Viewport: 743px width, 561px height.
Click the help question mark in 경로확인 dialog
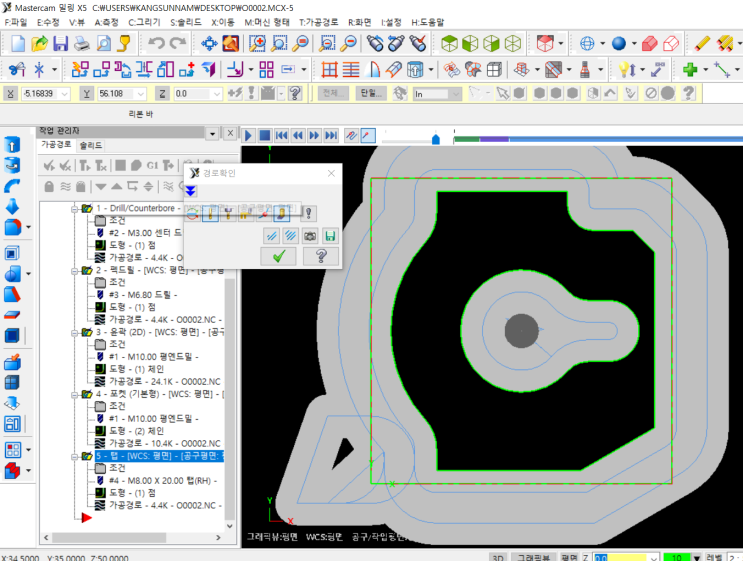(320, 257)
